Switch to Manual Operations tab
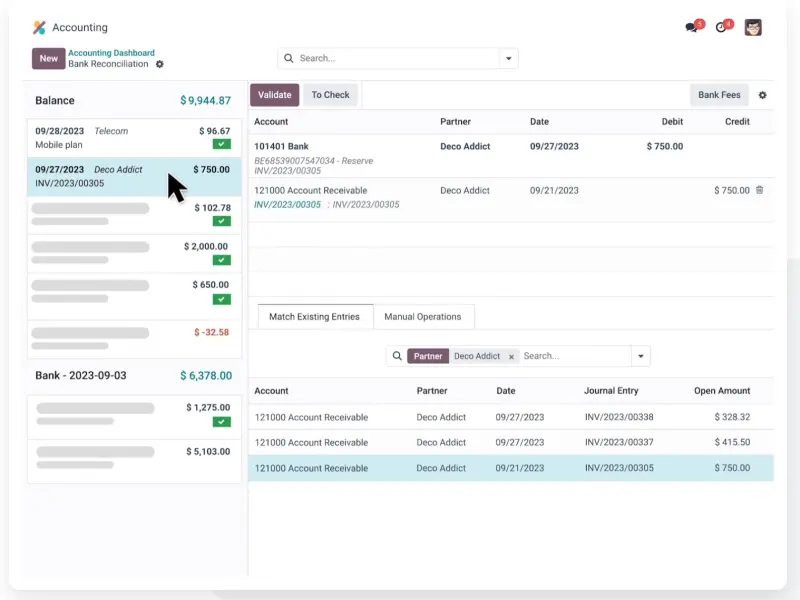 point(423,317)
